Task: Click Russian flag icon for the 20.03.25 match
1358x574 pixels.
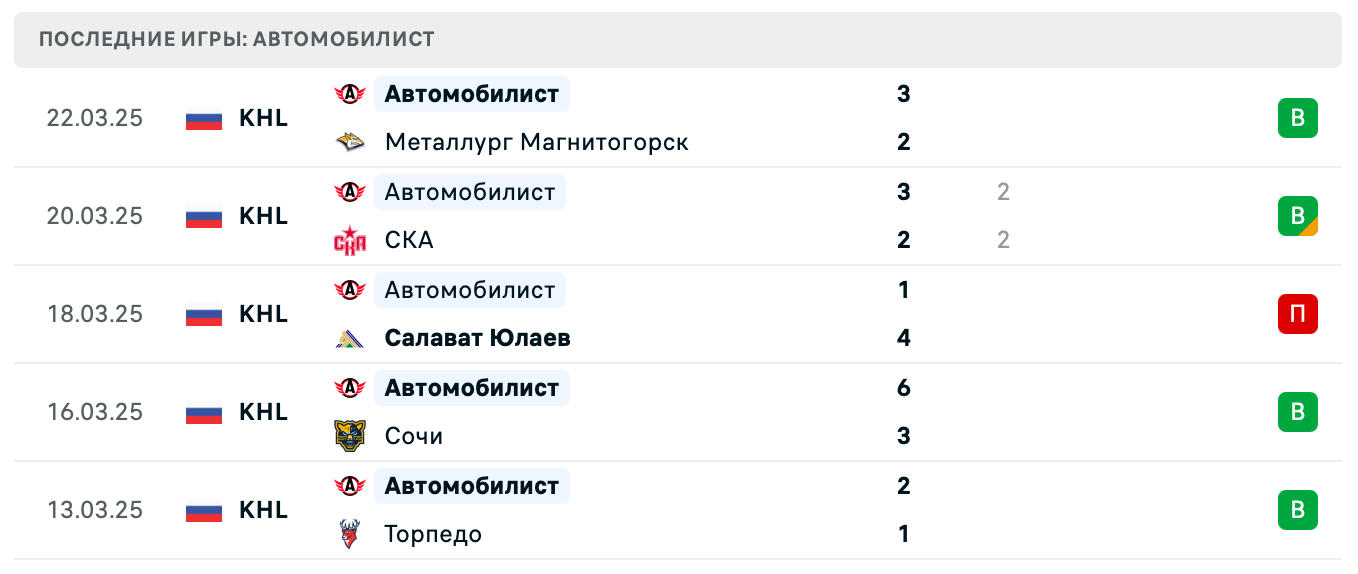Action: pos(203,216)
